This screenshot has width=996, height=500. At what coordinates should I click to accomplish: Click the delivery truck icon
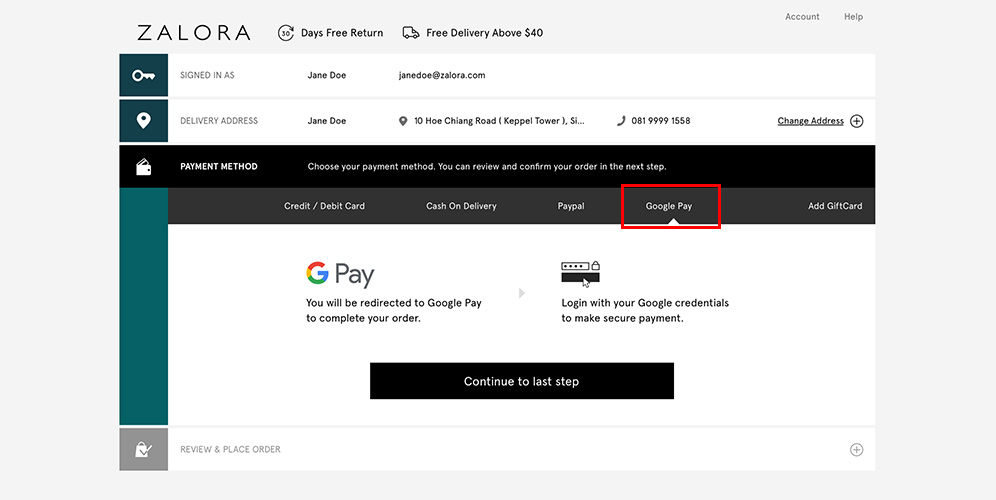tap(411, 33)
